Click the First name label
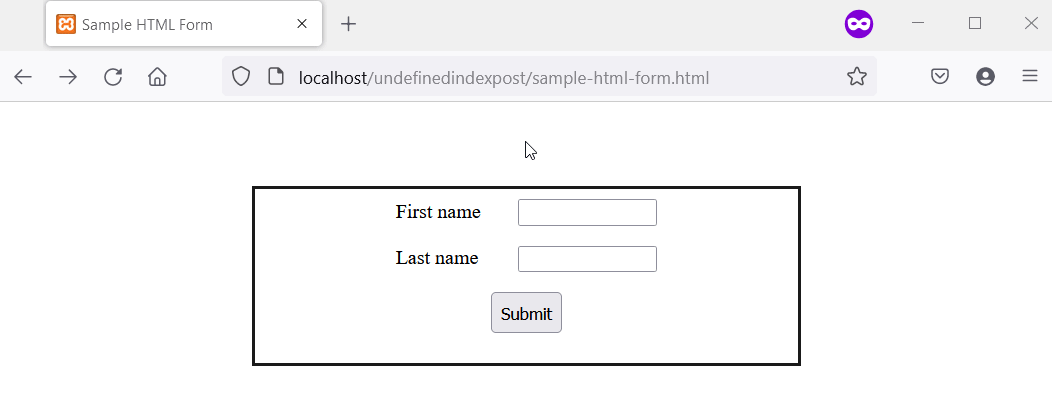 click(x=438, y=212)
